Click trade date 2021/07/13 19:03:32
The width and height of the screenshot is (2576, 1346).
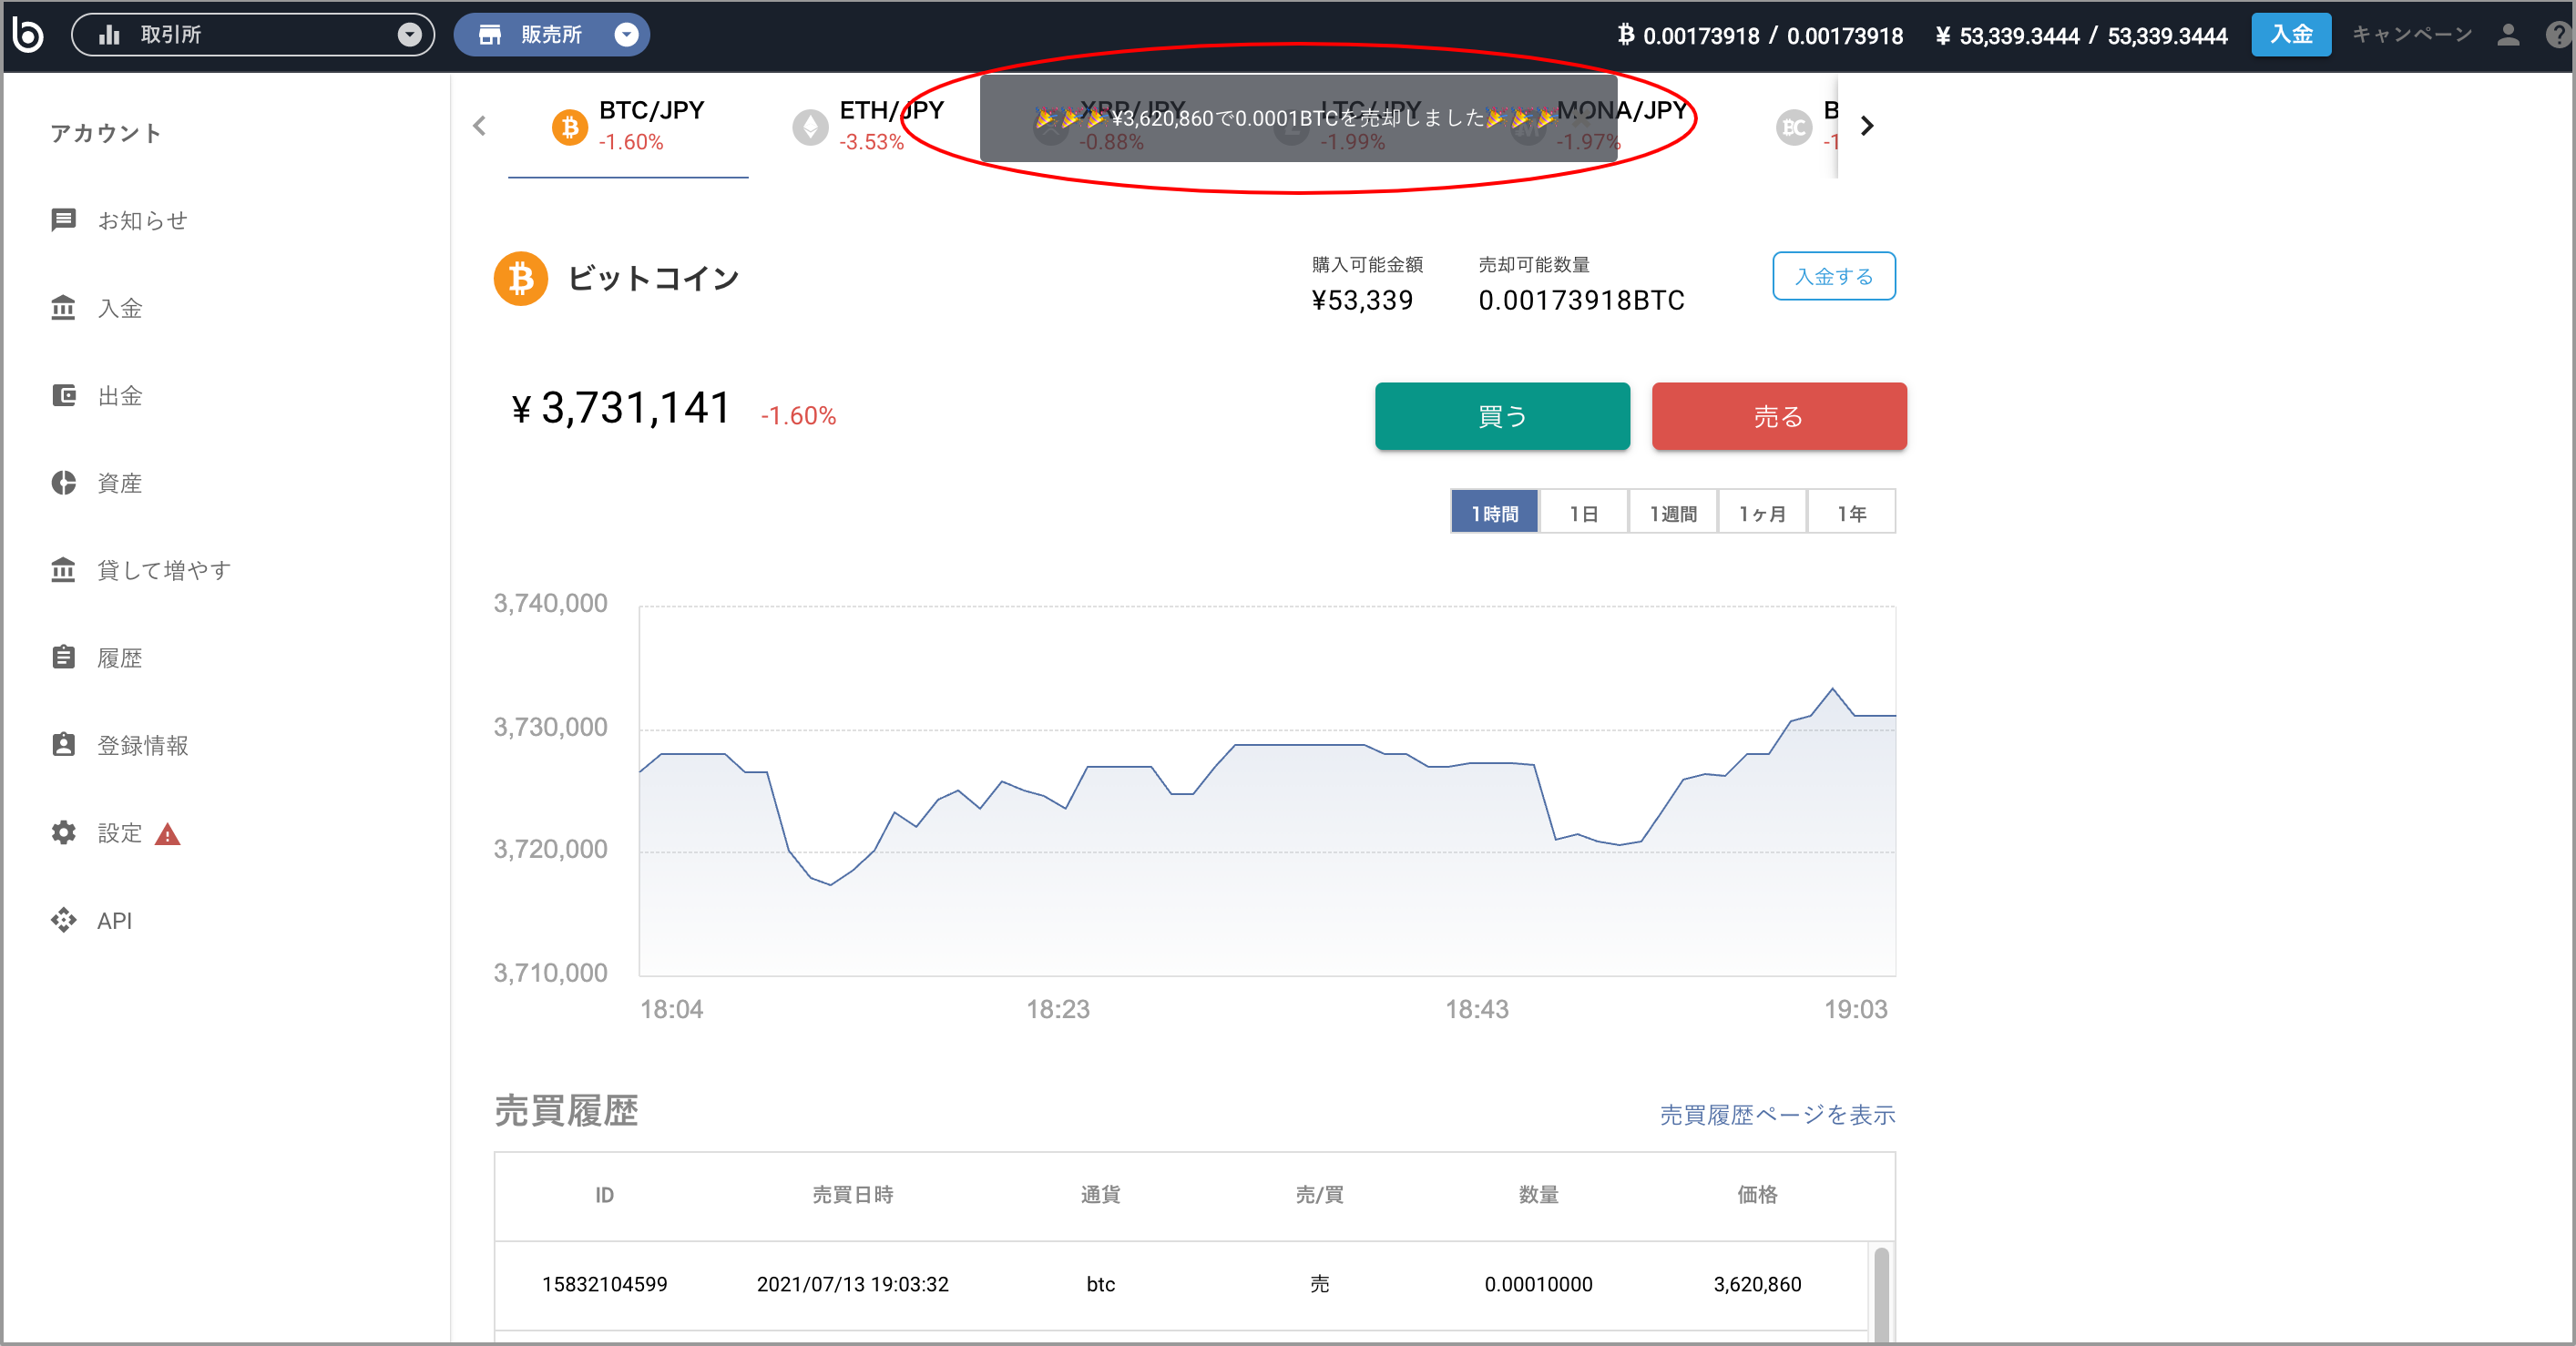(x=852, y=1284)
